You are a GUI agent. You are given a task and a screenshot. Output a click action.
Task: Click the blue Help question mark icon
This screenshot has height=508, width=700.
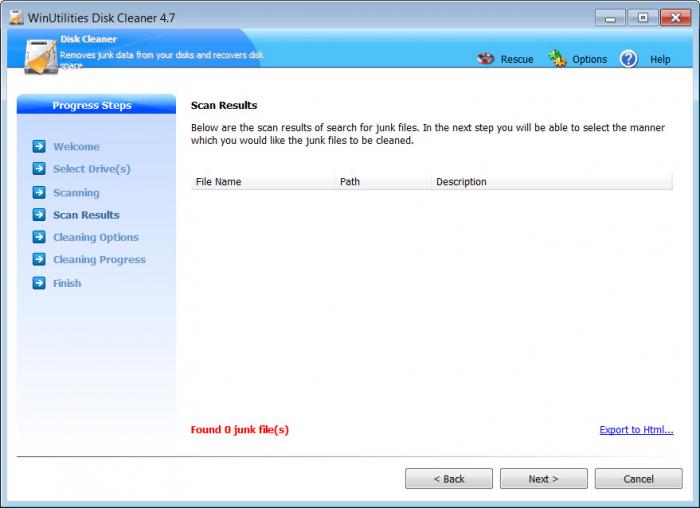coord(629,58)
